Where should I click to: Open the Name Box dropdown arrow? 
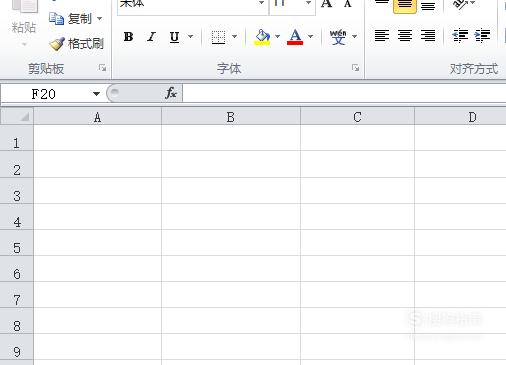click(96, 94)
